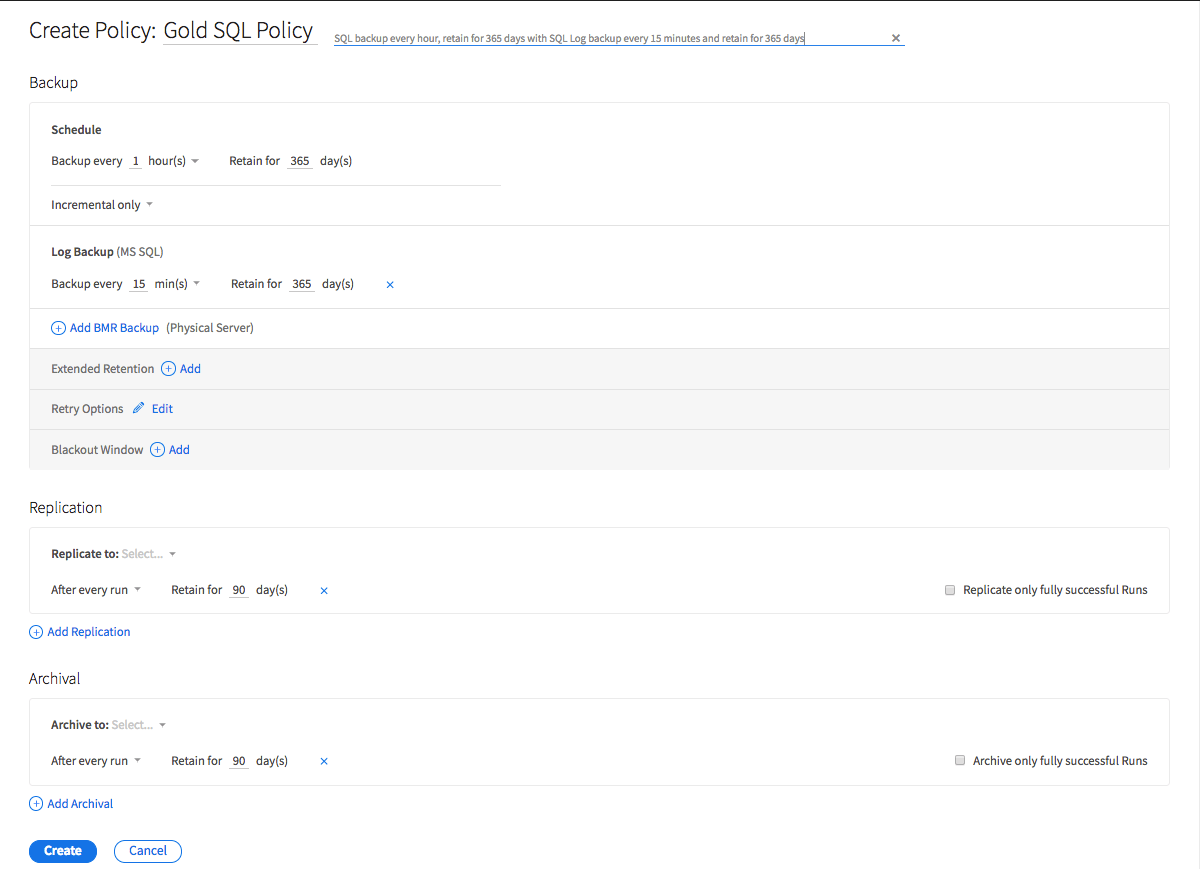Delete the replication row using X icon
Screen dimensions: 1200x869
click(x=324, y=591)
